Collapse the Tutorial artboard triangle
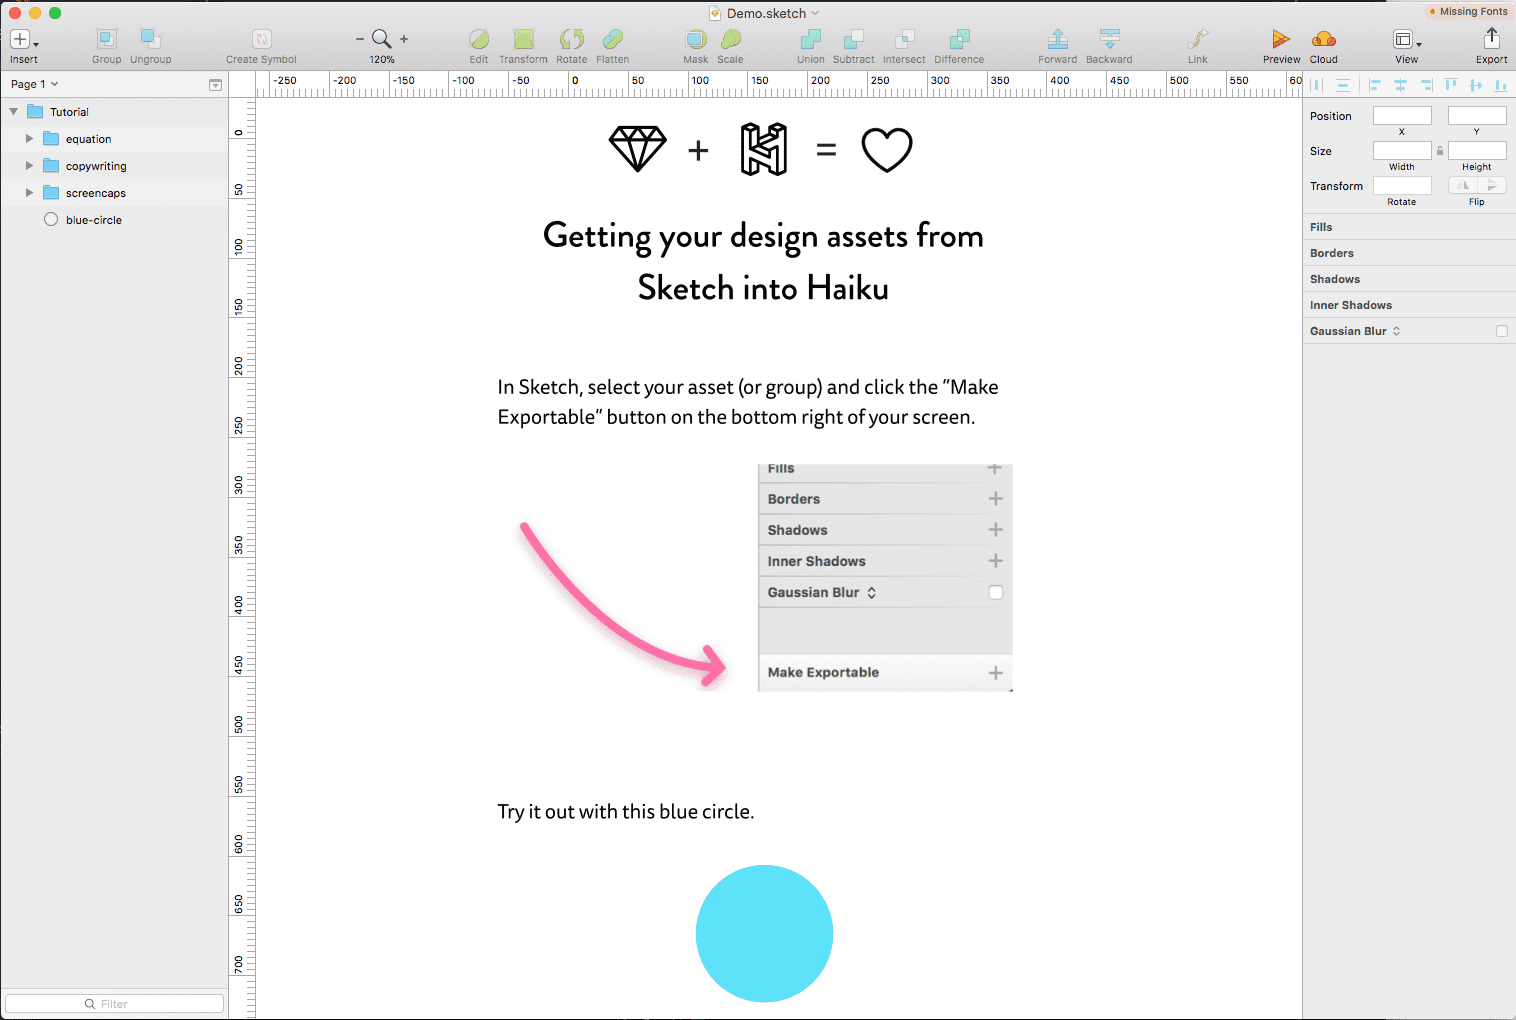Image resolution: width=1516 pixels, height=1020 pixels. pos(14,112)
